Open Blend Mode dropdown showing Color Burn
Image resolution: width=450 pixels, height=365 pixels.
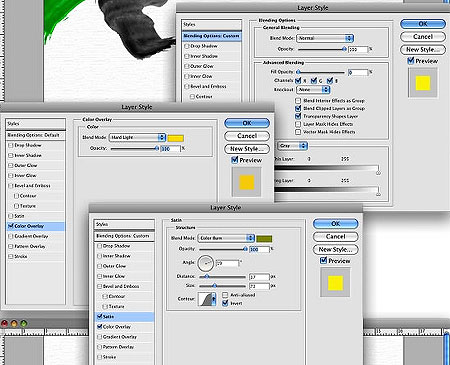tap(226, 238)
